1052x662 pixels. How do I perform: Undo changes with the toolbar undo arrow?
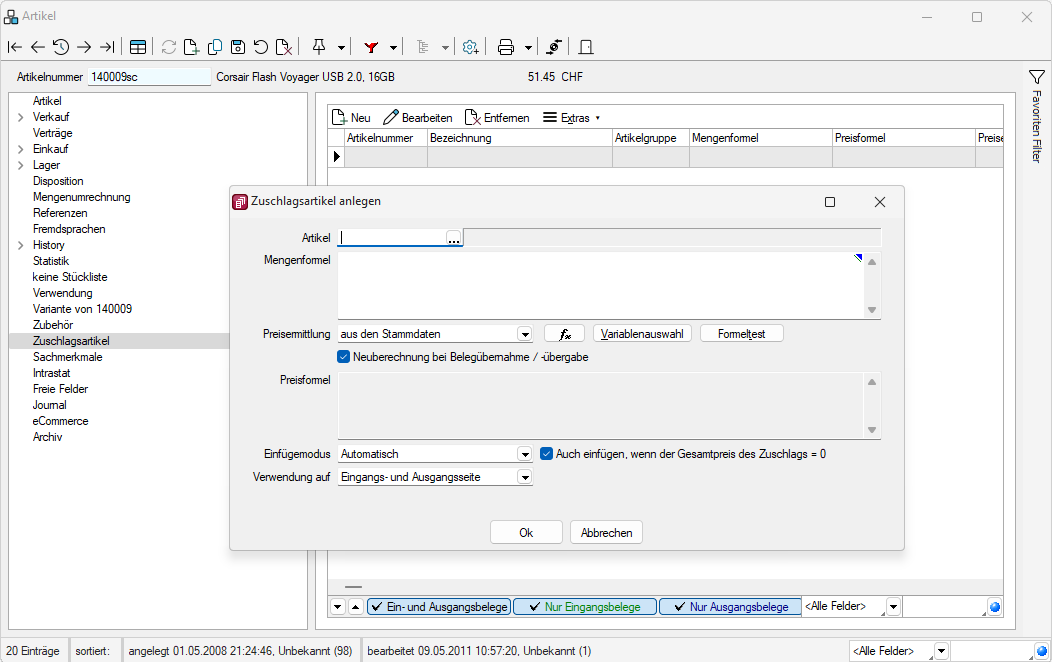pyautogui.click(x=260, y=47)
